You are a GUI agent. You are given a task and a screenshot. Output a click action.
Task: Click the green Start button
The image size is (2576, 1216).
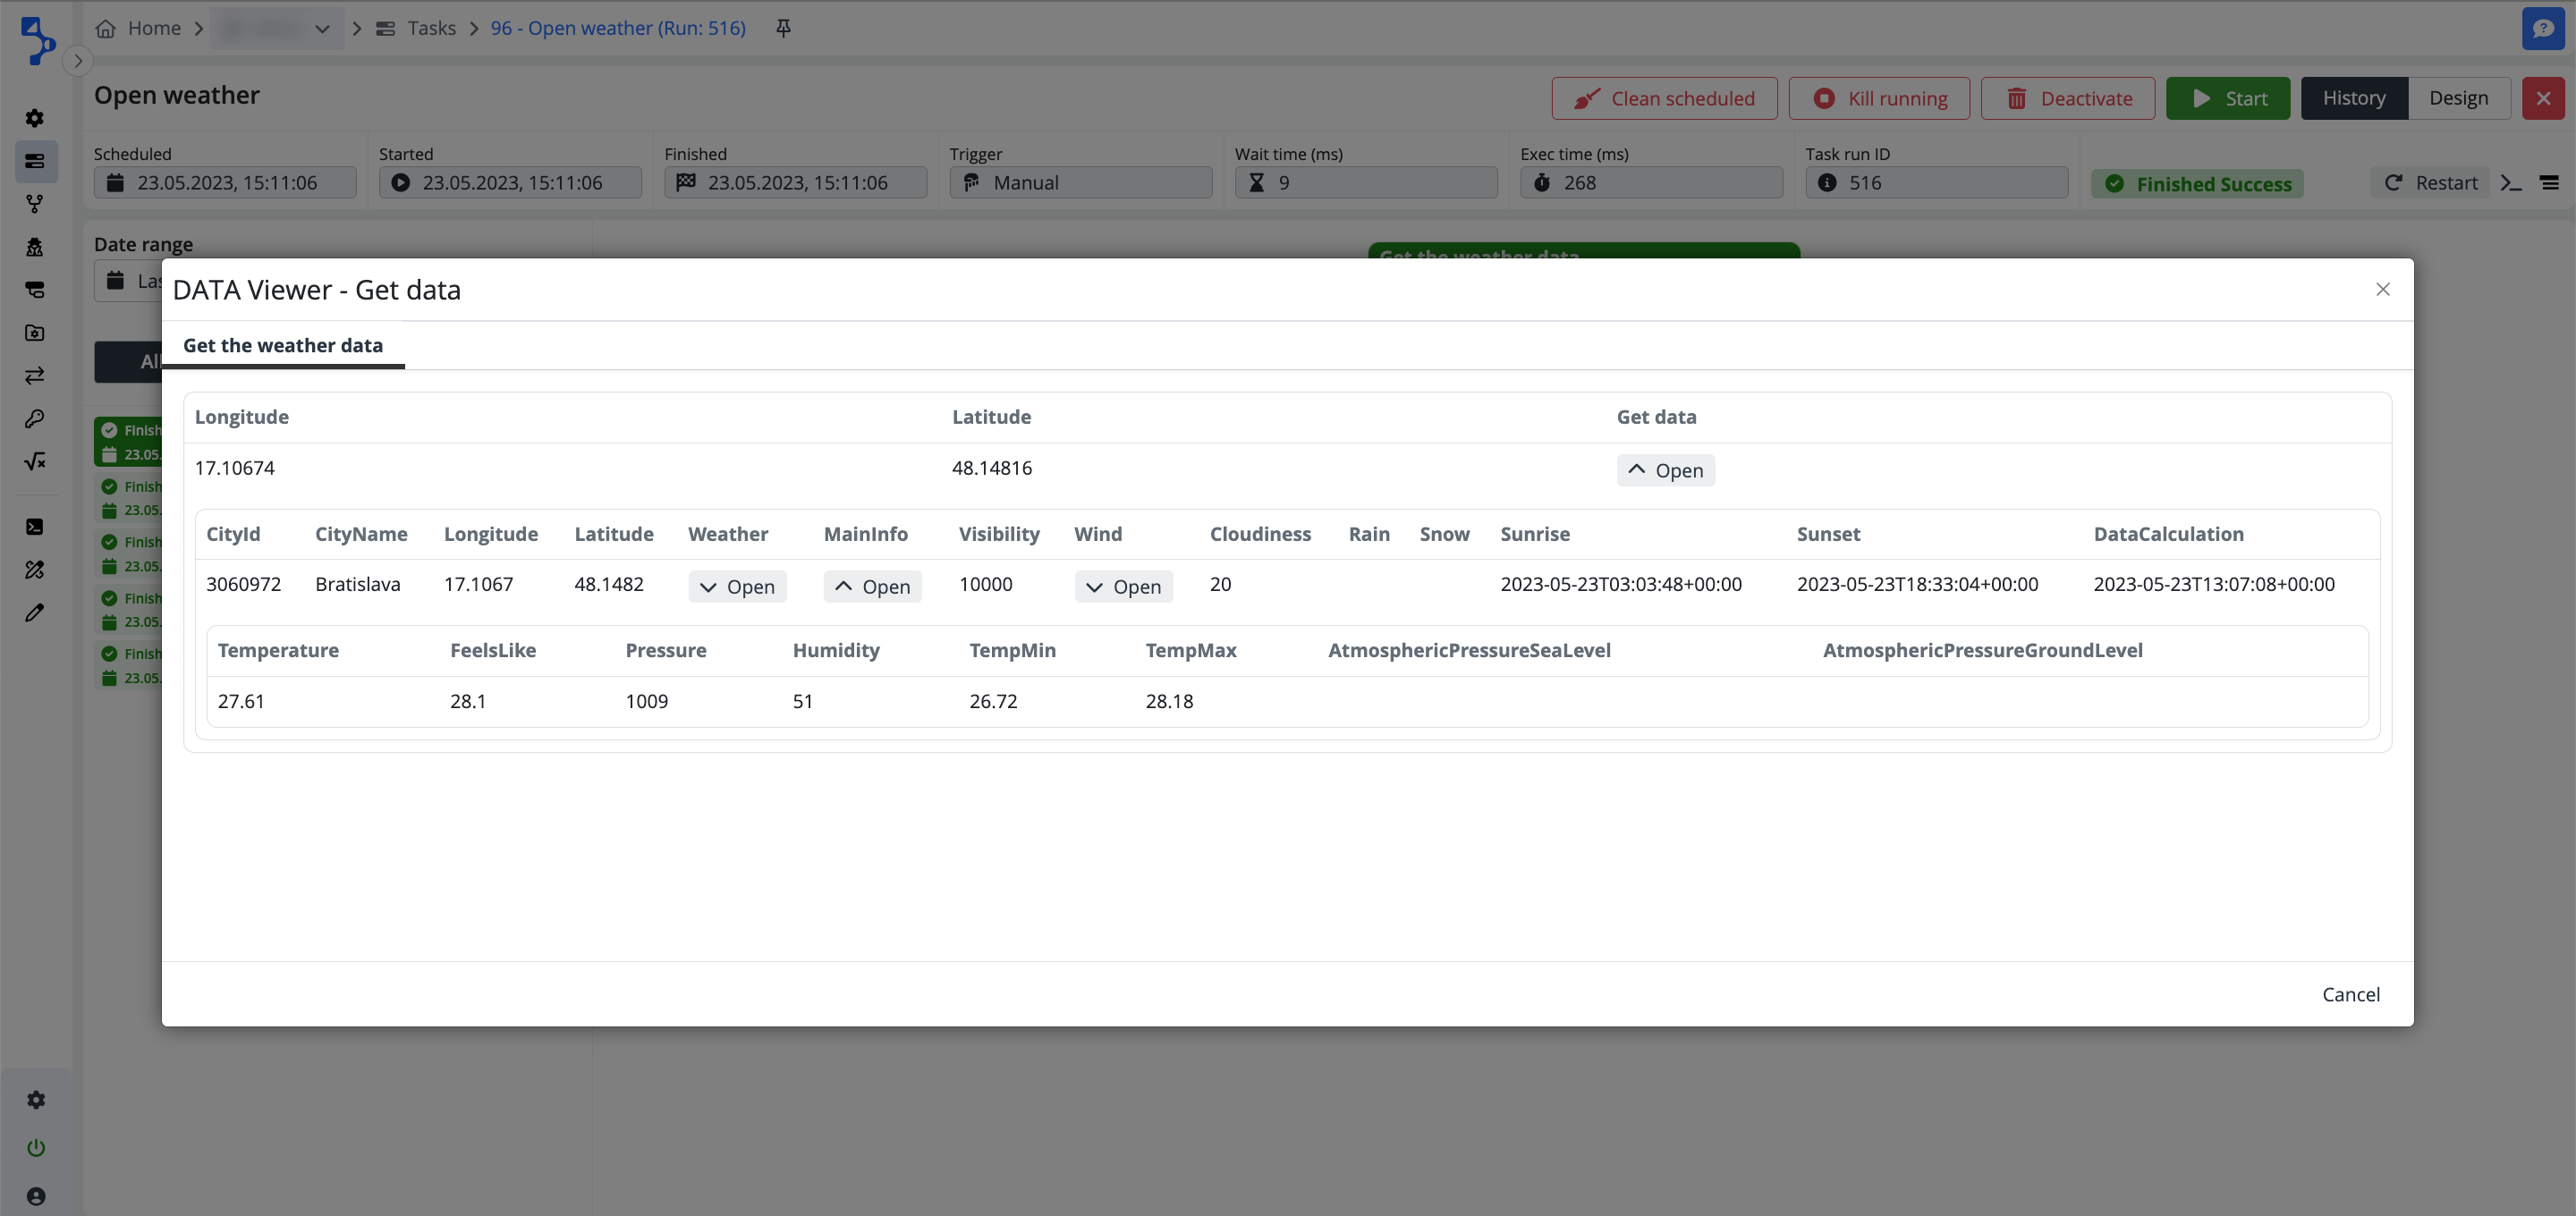2227,98
